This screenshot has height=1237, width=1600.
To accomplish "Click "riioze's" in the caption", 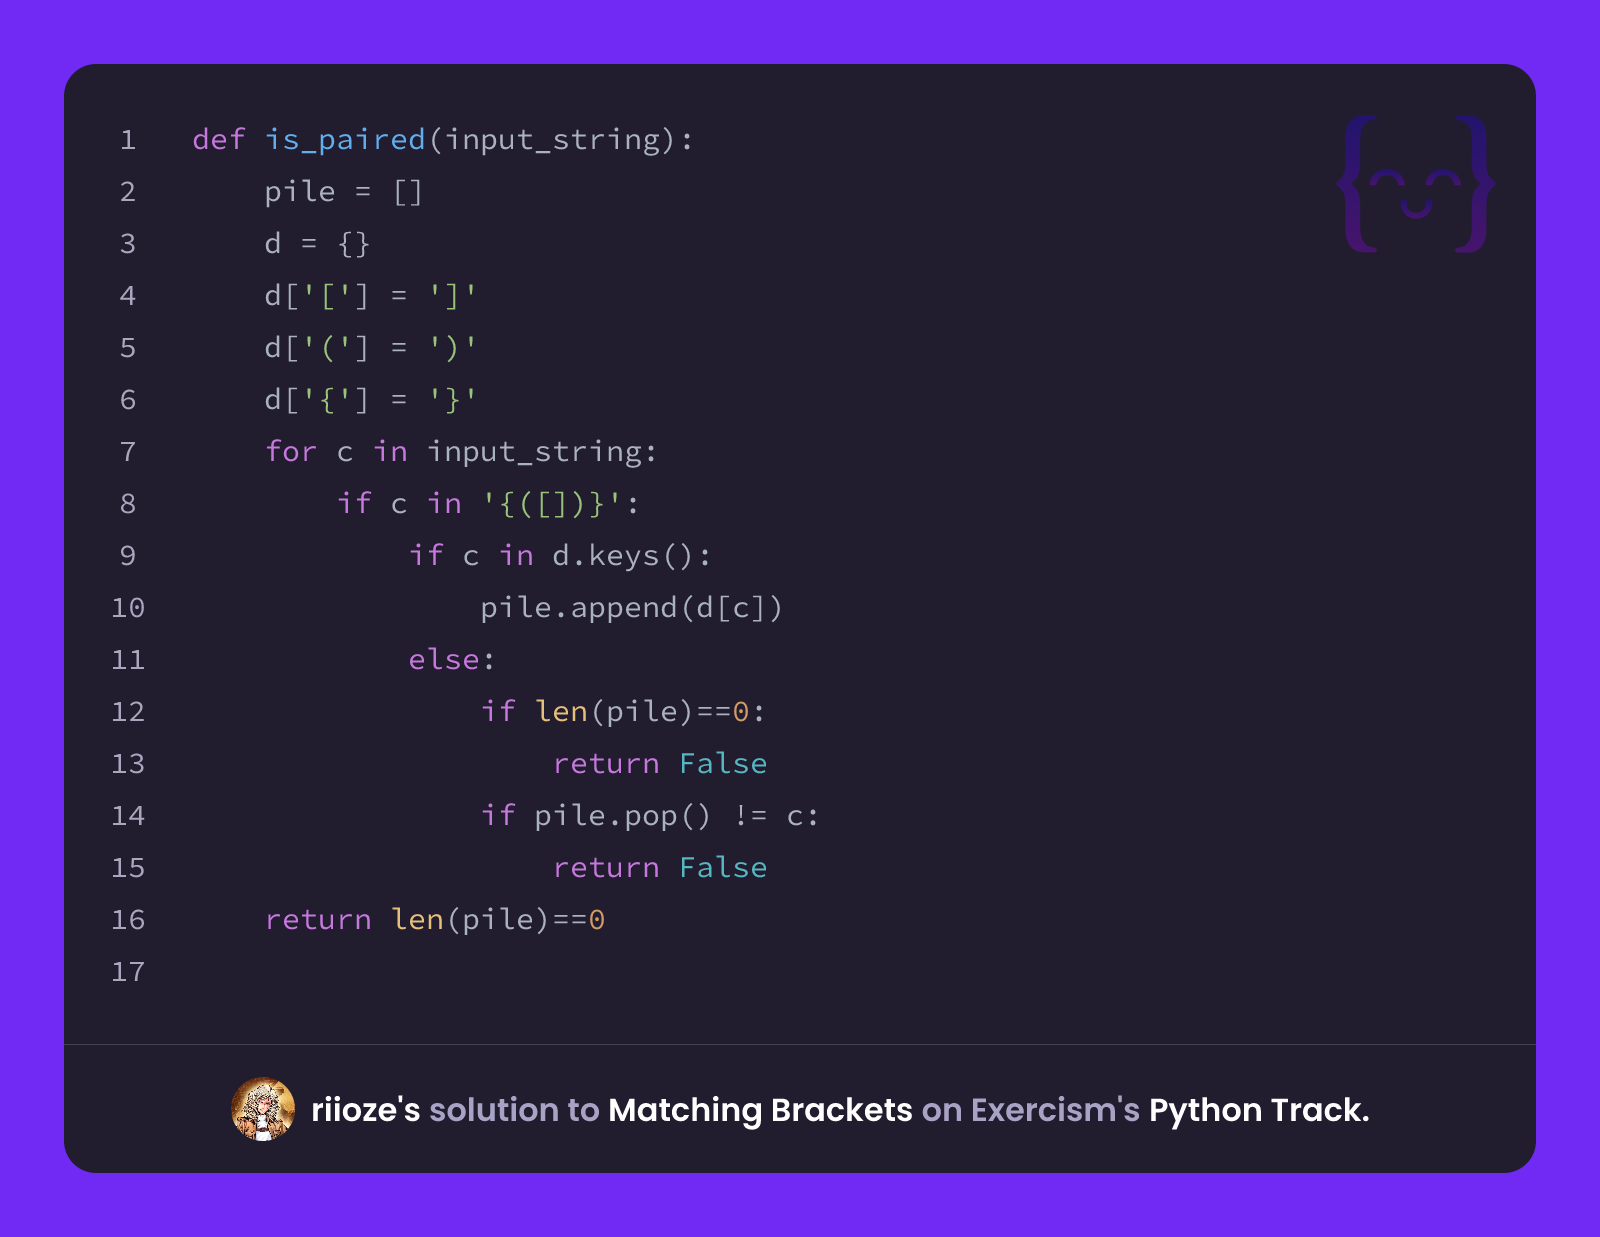I will pos(365,1110).
